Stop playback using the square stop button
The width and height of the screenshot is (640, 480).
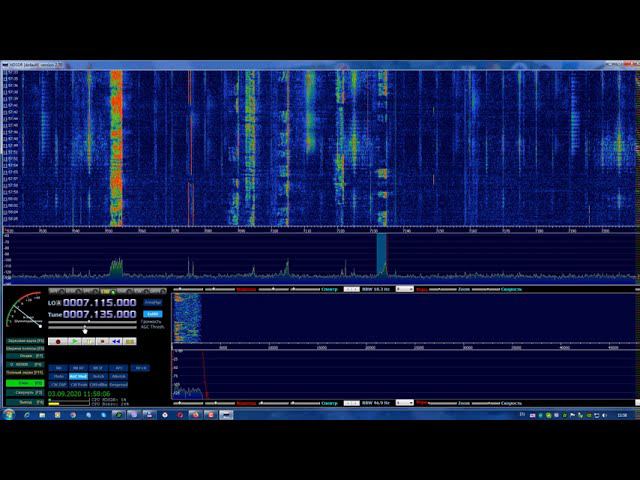pyautogui.click(x=102, y=341)
